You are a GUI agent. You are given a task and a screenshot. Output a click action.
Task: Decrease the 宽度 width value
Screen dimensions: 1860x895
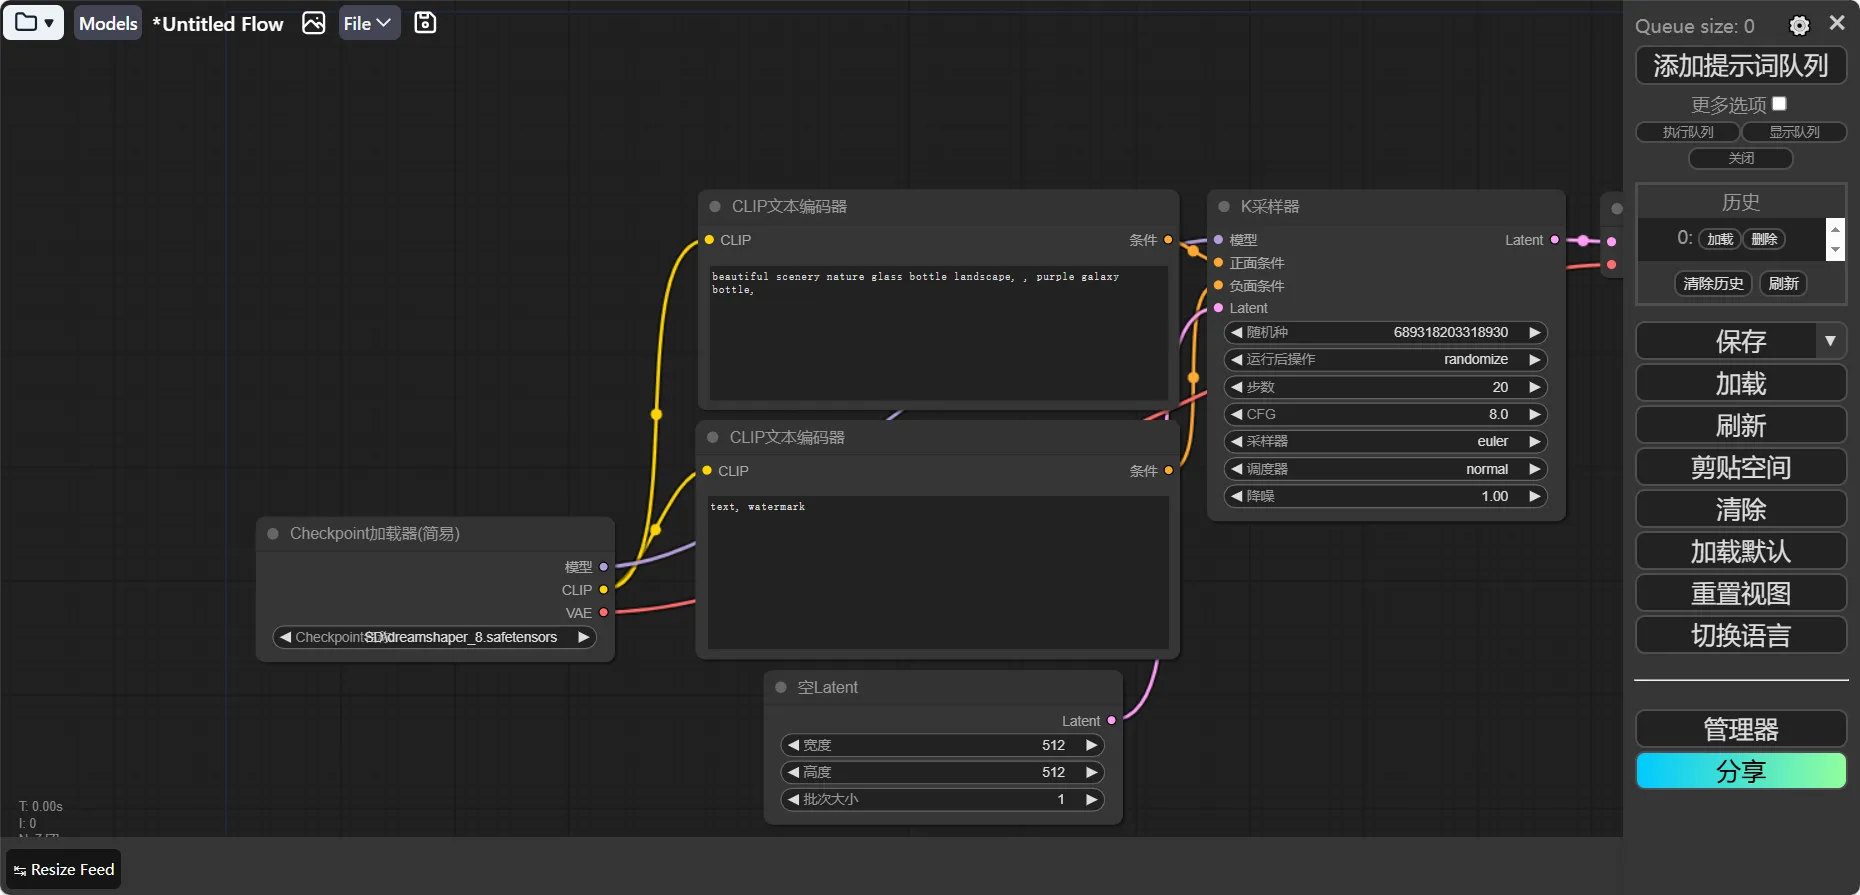(x=794, y=745)
